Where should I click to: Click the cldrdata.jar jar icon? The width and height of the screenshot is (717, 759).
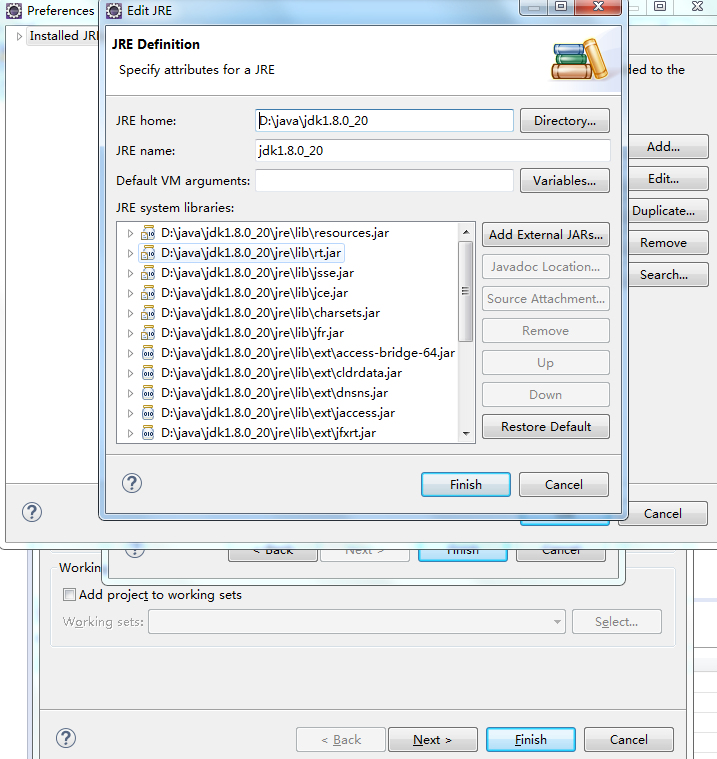pyautogui.click(x=148, y=373)
